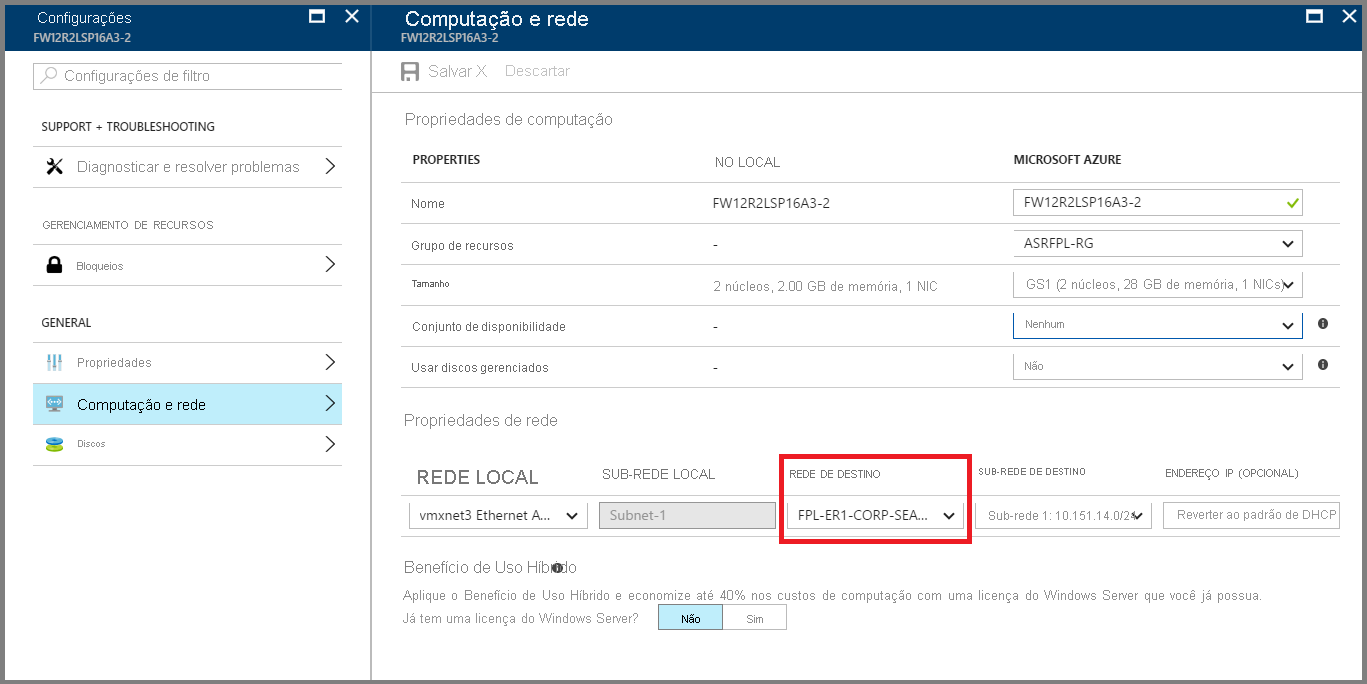Screen dimensions: 1367x684
Task: Click the Propriedades de computação heading
Action: 509,119
